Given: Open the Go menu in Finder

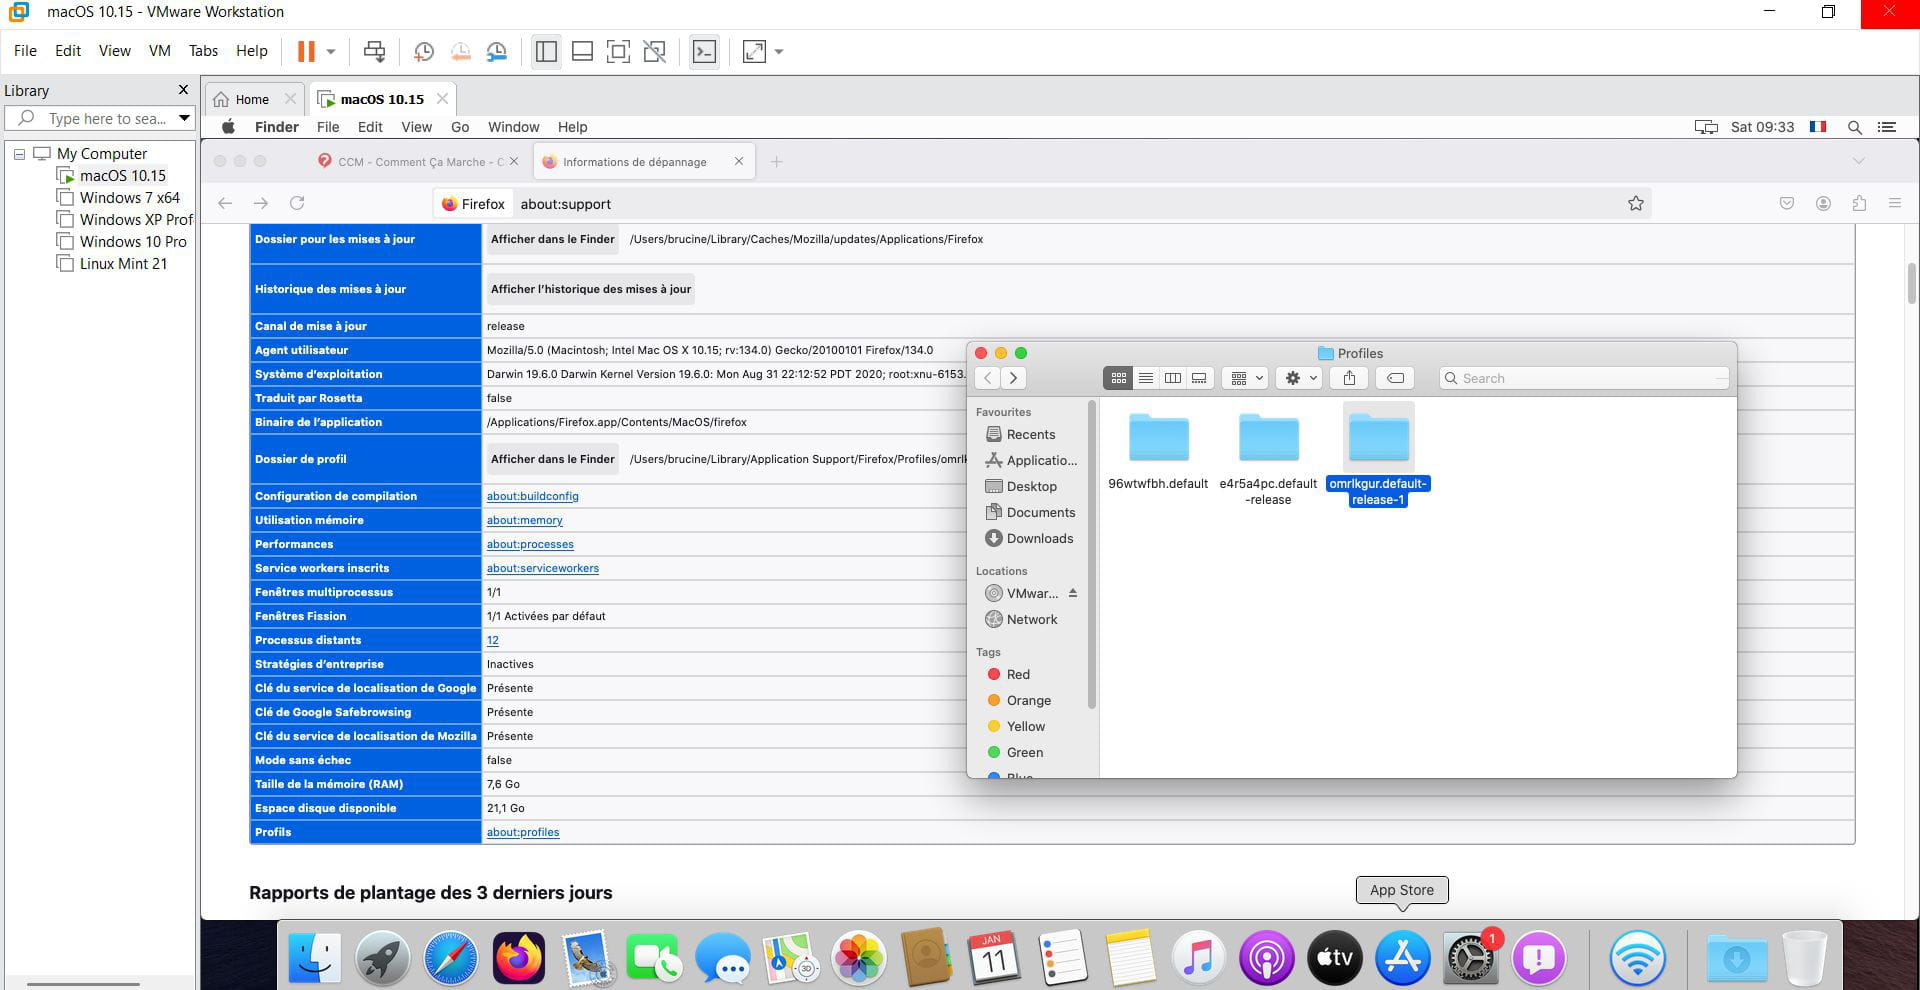Looking at the screenshot, I should tap(460, 127).
